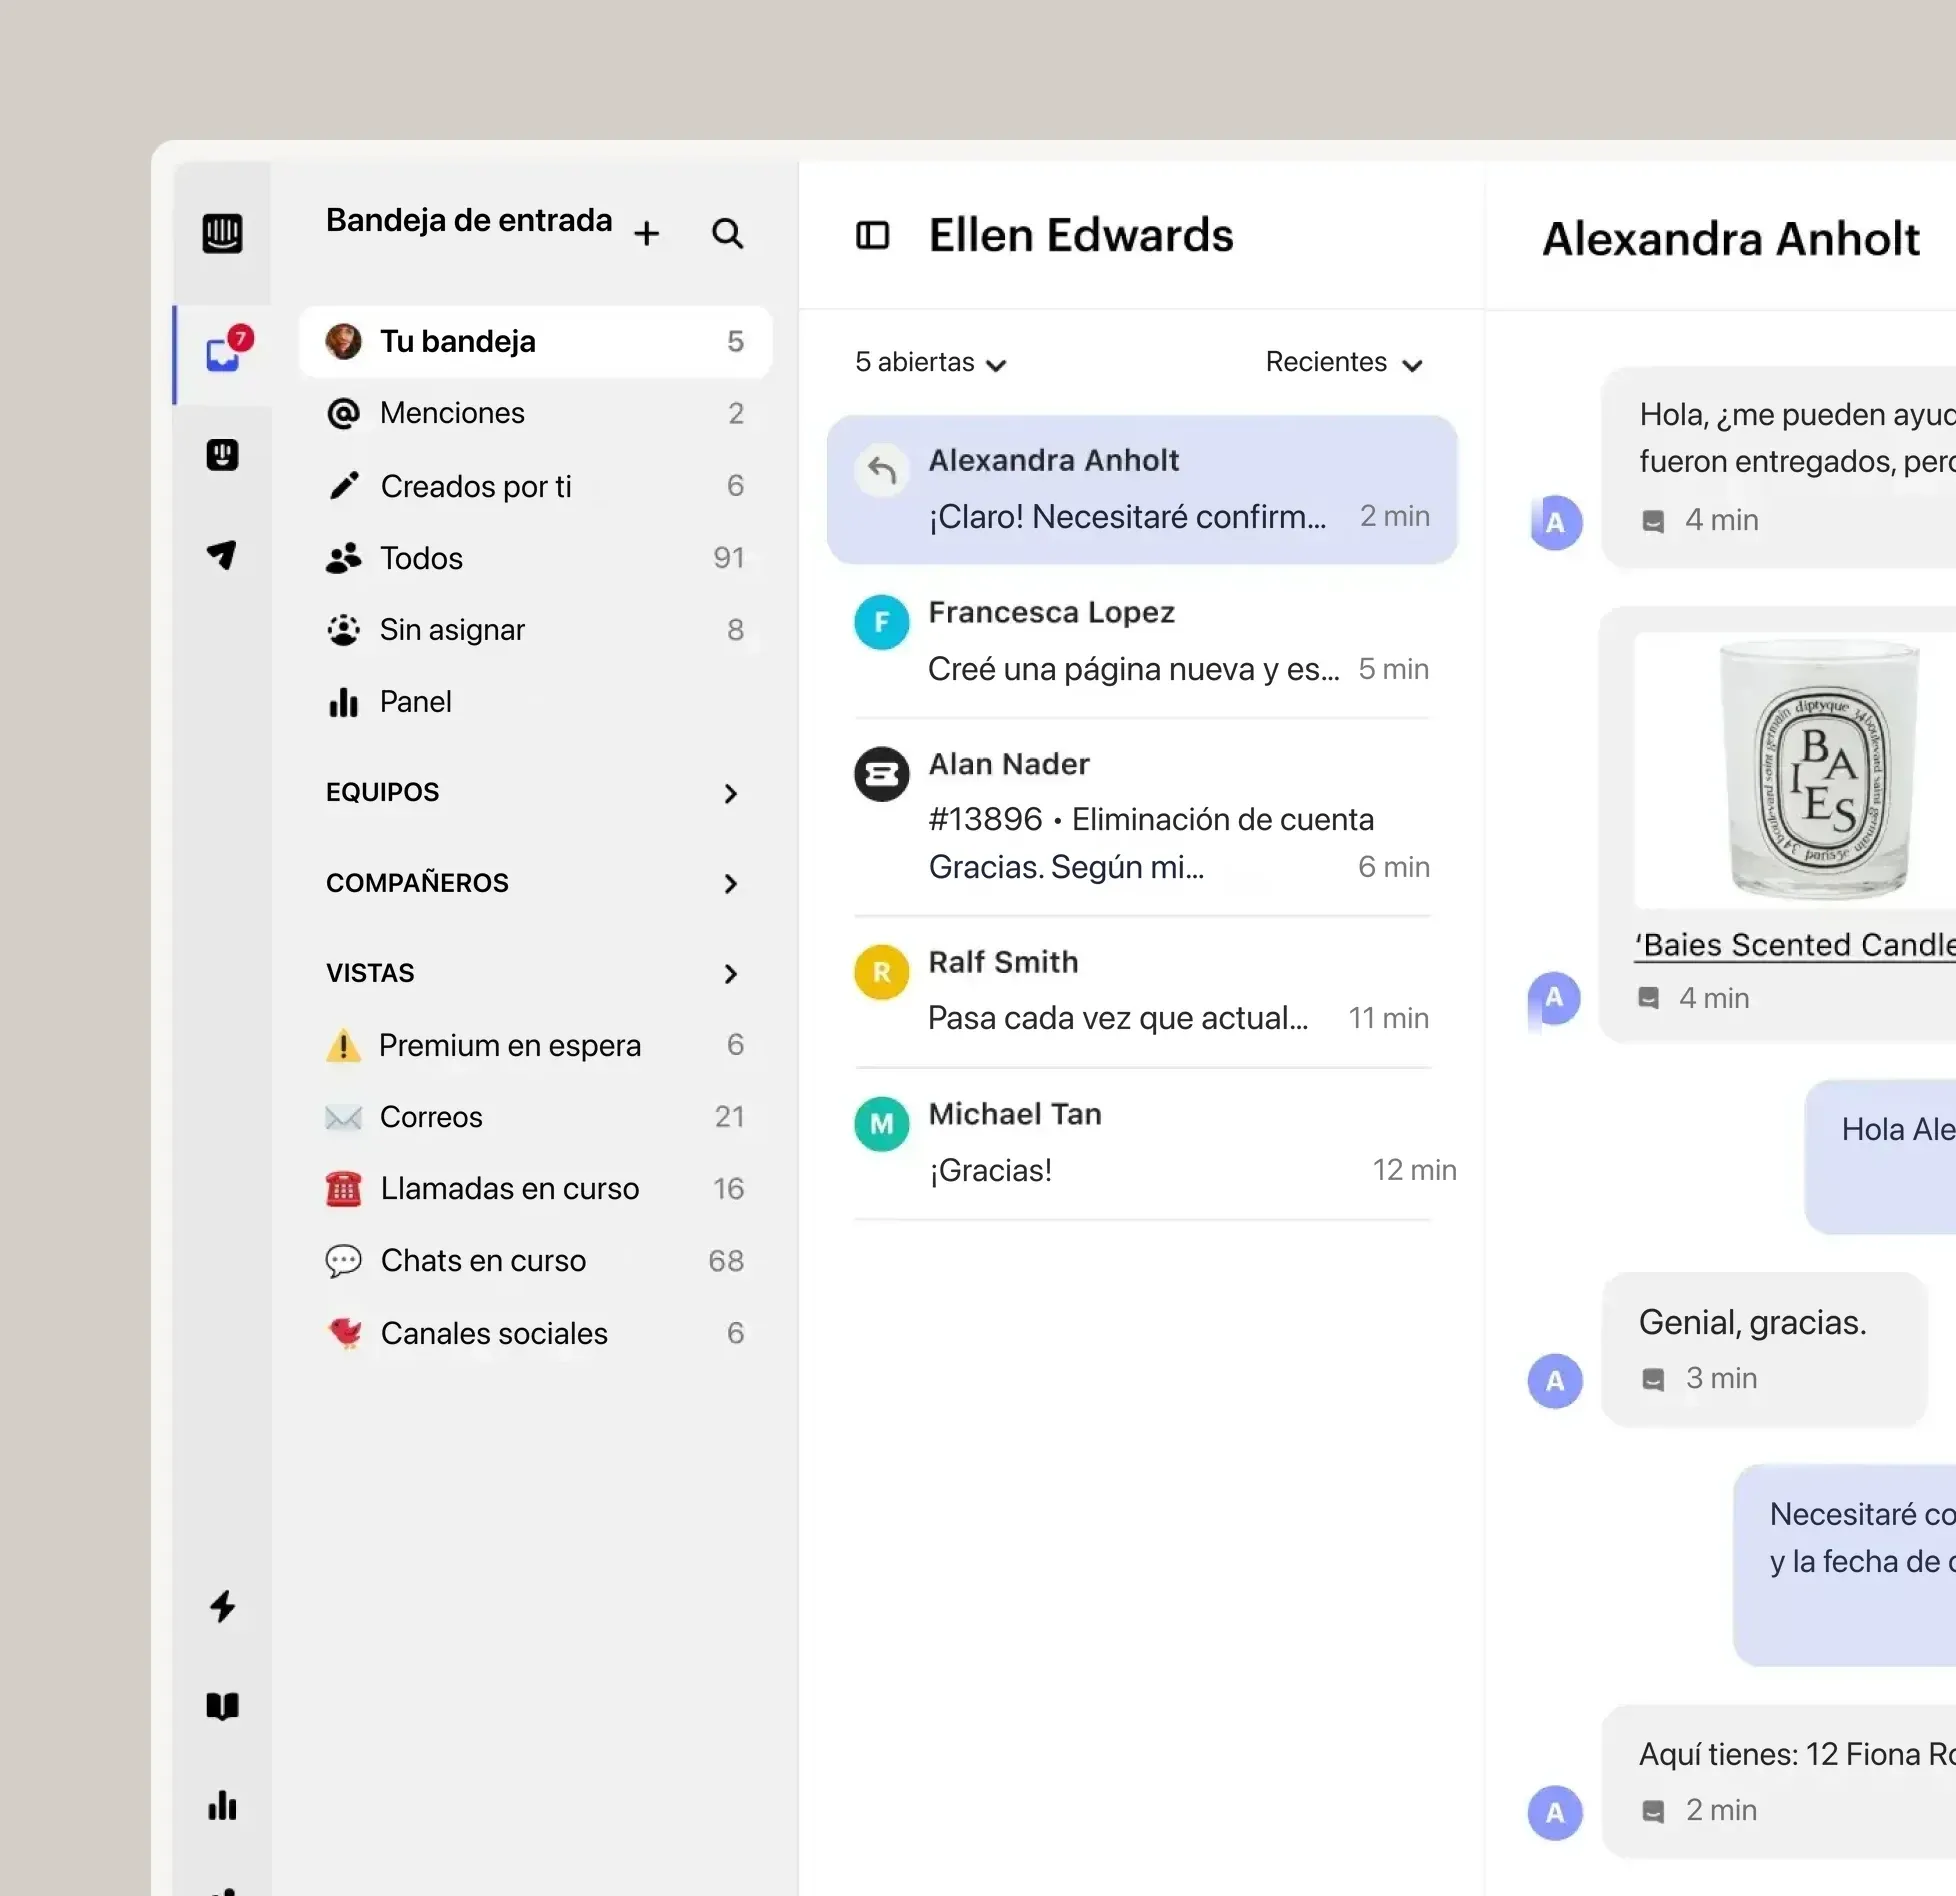Open Todos inbox
The width and height of the screenshot is (1956, 1896).
[535, 558]
